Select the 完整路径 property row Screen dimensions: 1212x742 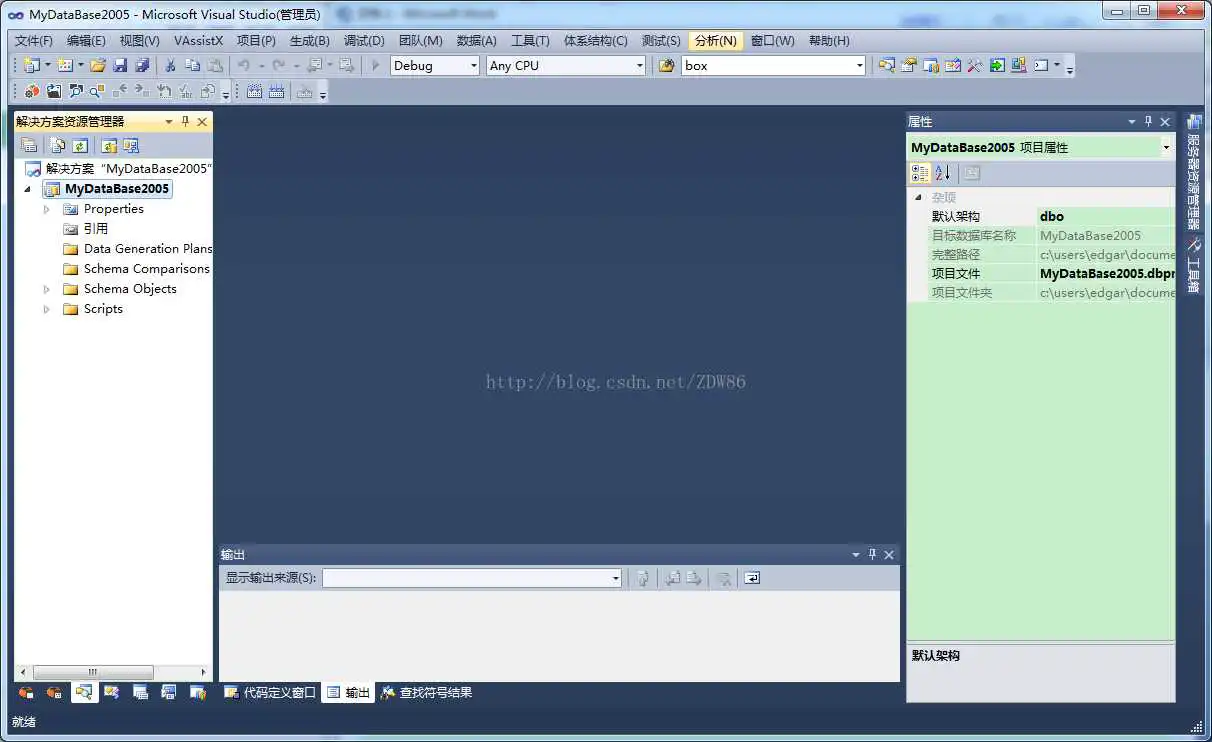tap(1041, 254)
